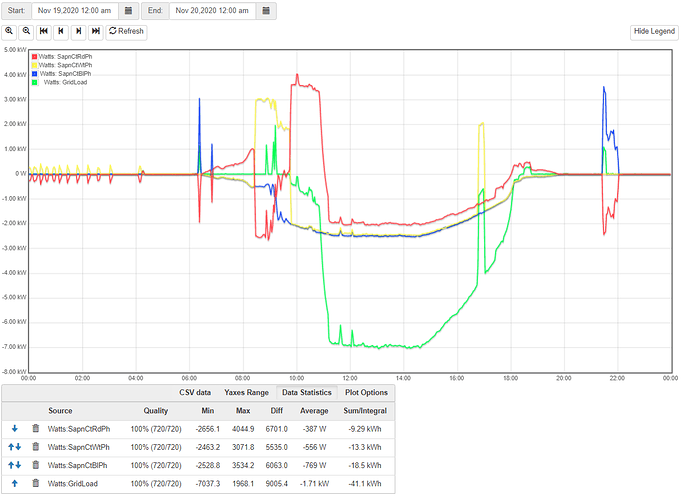The width and height of the screenshot is (681, 500).
Task: Edit the Start date field Nov 19,2020
Action: click(x=74, y=10)
